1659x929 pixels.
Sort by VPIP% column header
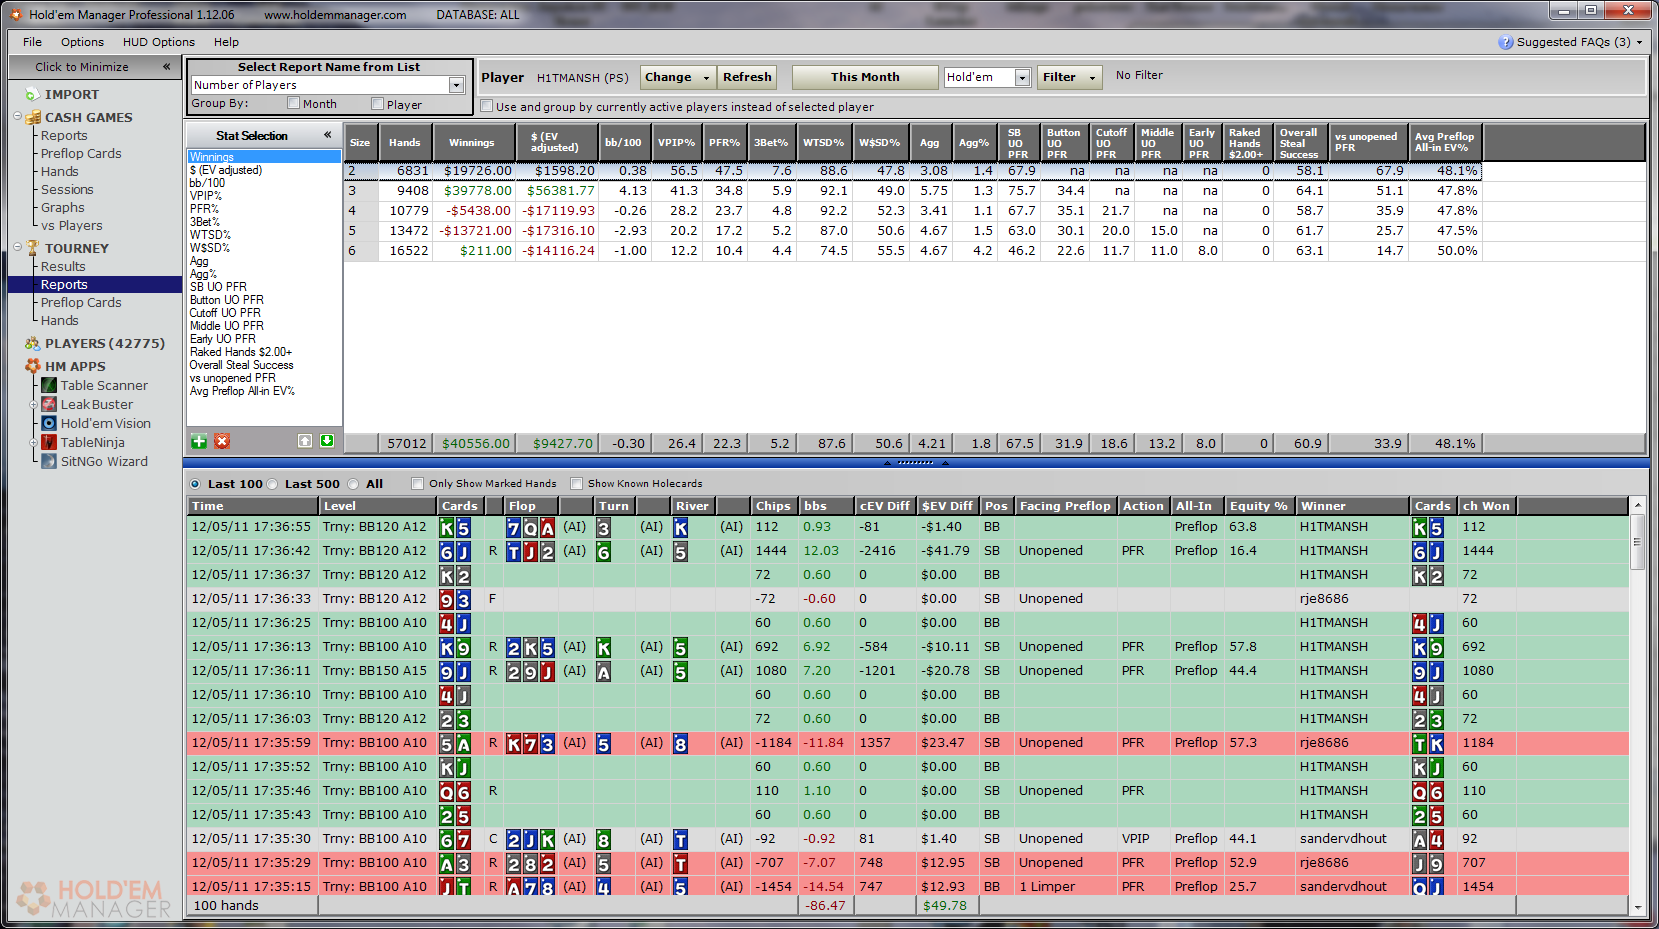[676, 142]
